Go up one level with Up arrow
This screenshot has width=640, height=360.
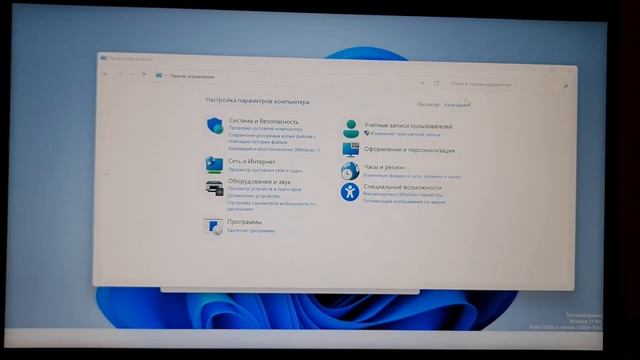(143, 75)
